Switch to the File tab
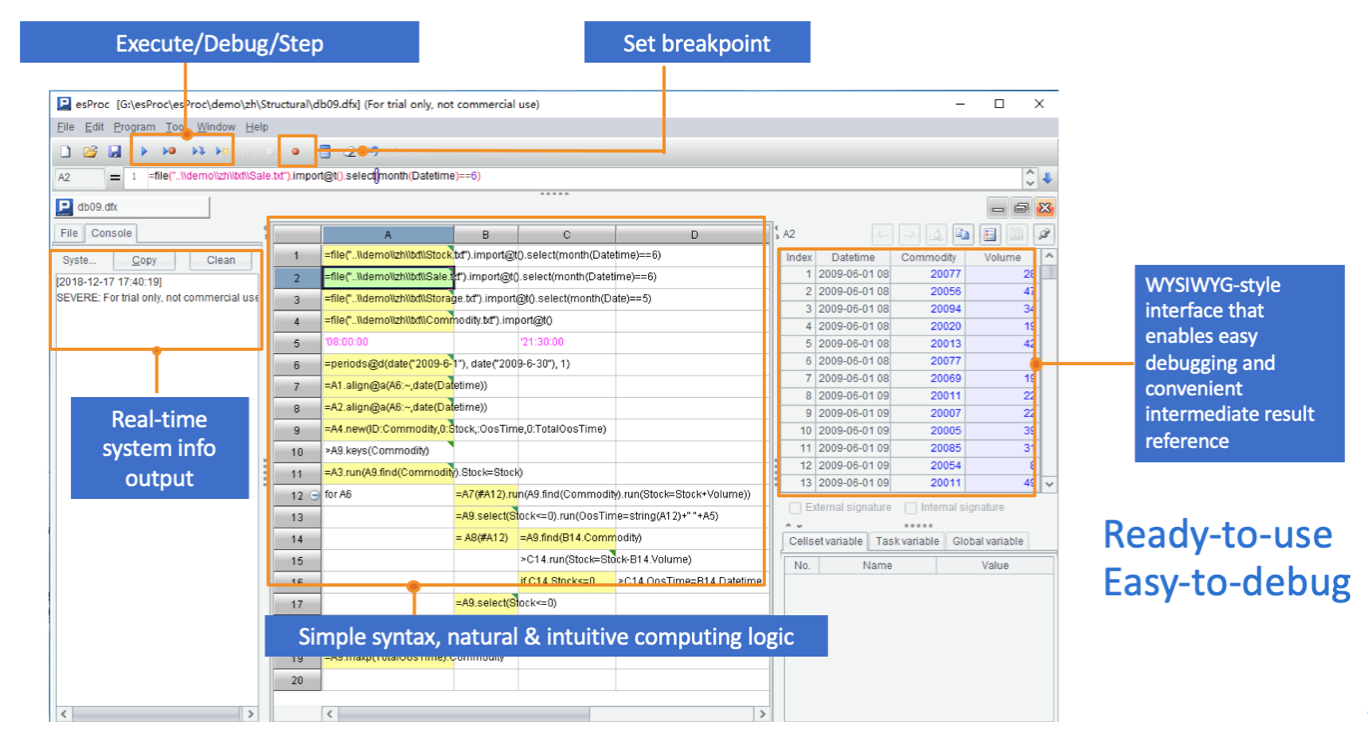1368x746 pixels. click(x=69, y=233)
